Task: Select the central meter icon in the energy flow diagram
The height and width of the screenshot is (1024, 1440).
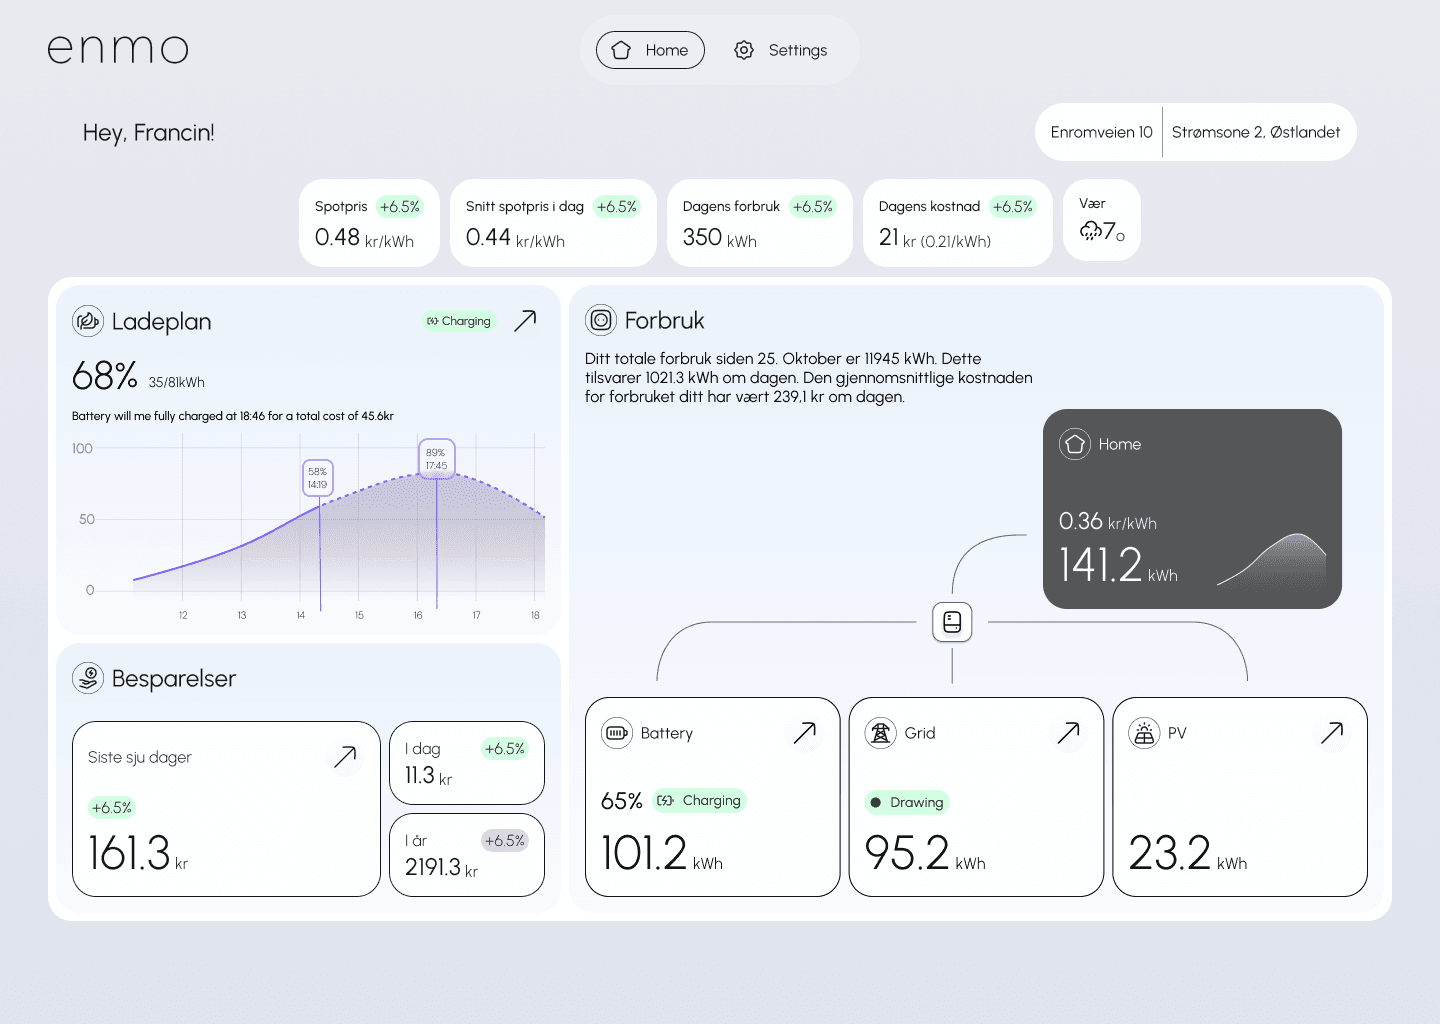Action: [x=952, y=622]
